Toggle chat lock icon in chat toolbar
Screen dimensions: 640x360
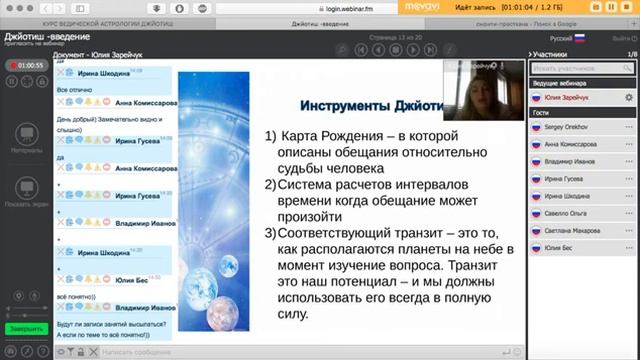click(81, 352)
